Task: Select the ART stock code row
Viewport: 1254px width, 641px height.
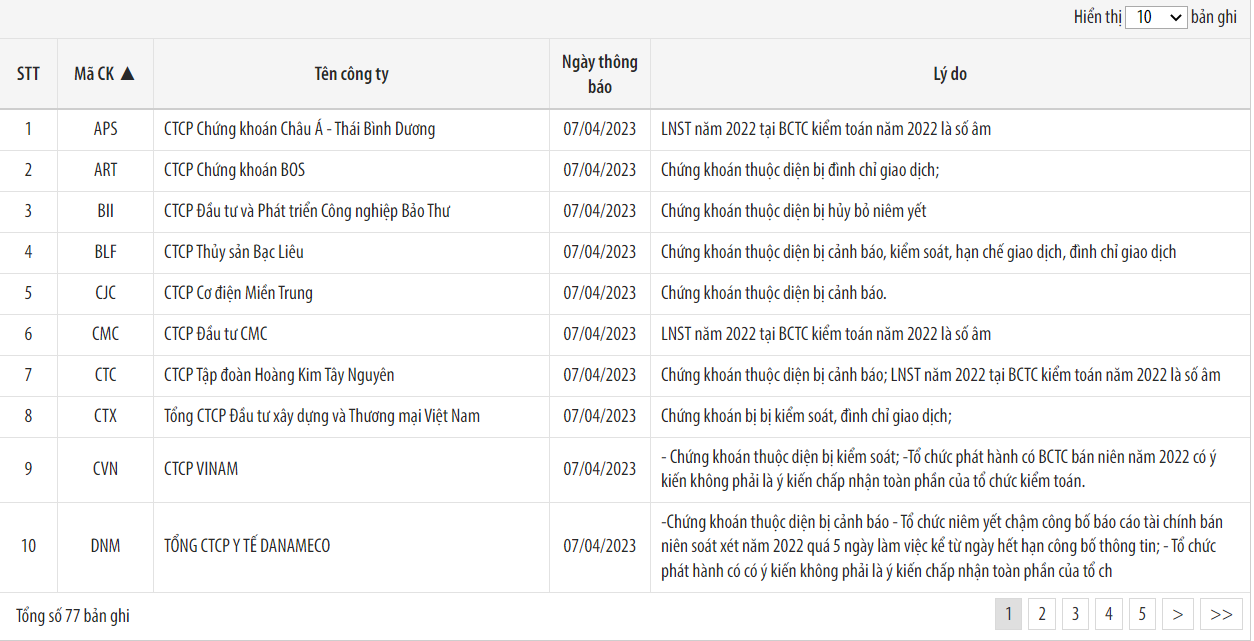Action: point(105,170)
